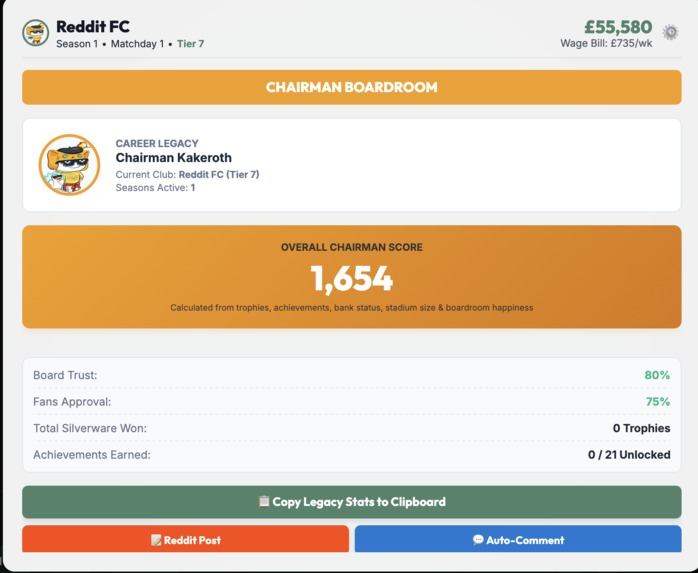
Task: Click the 0 / 21 Unlocked value
Action: [629, 455]
